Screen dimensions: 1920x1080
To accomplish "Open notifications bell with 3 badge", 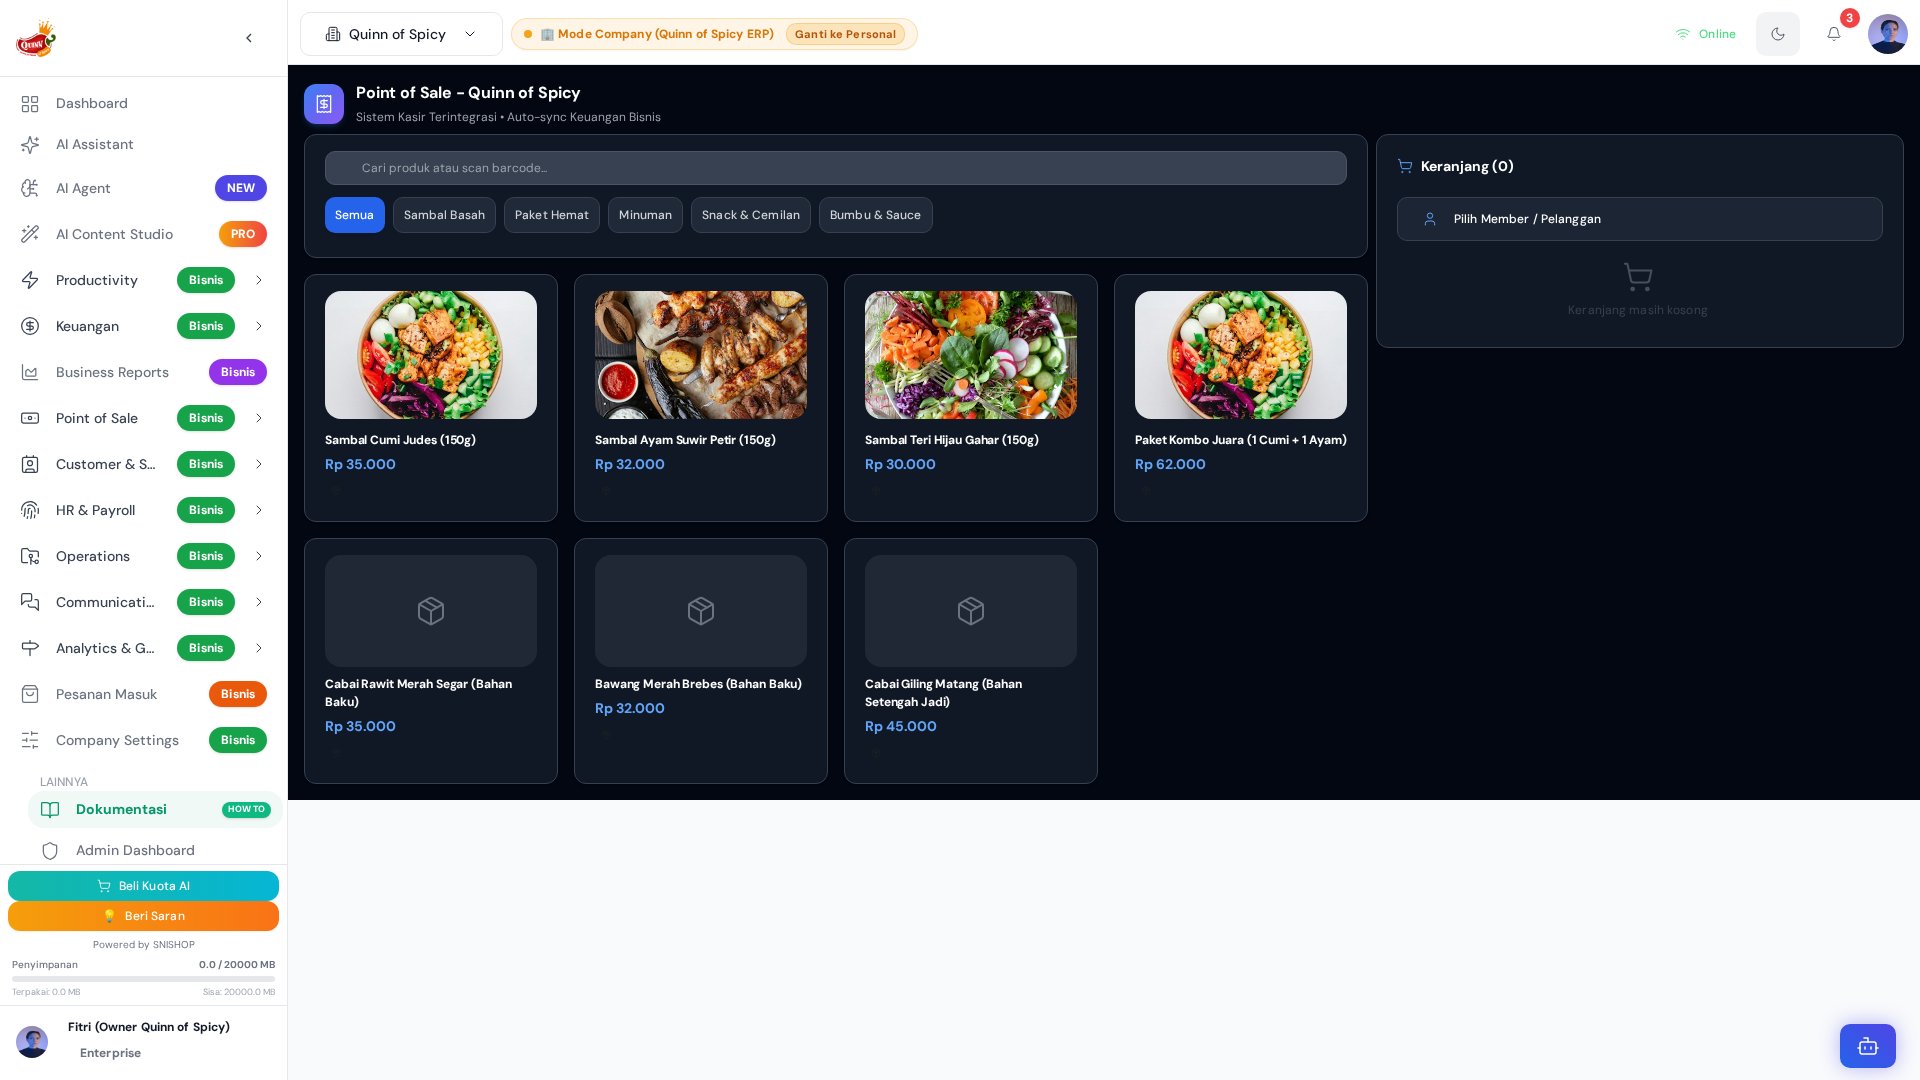I will coord(1834,34).
